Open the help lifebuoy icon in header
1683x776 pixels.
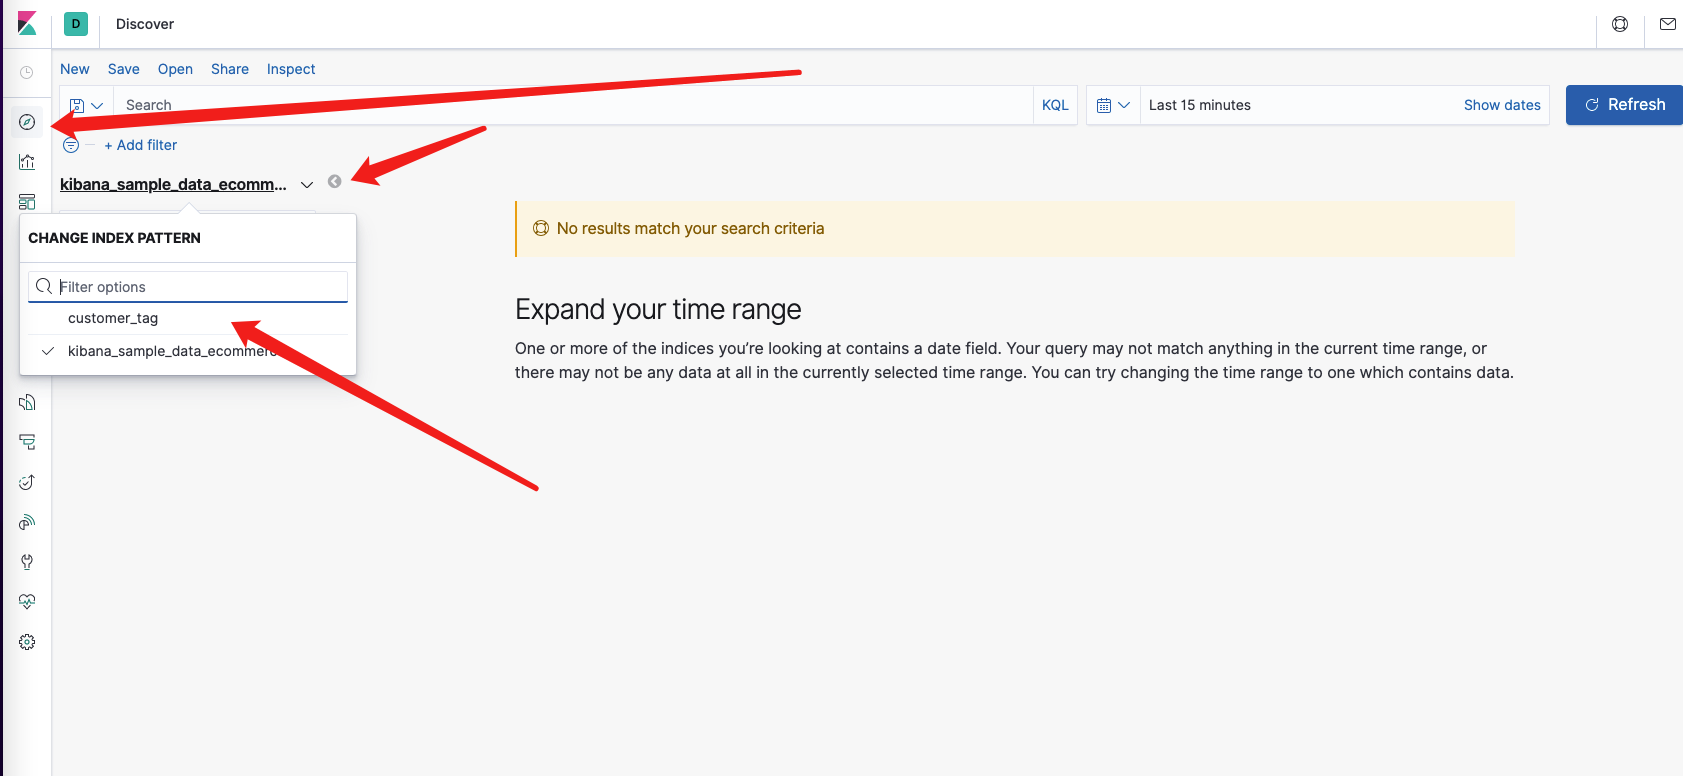click(1620, 24)
